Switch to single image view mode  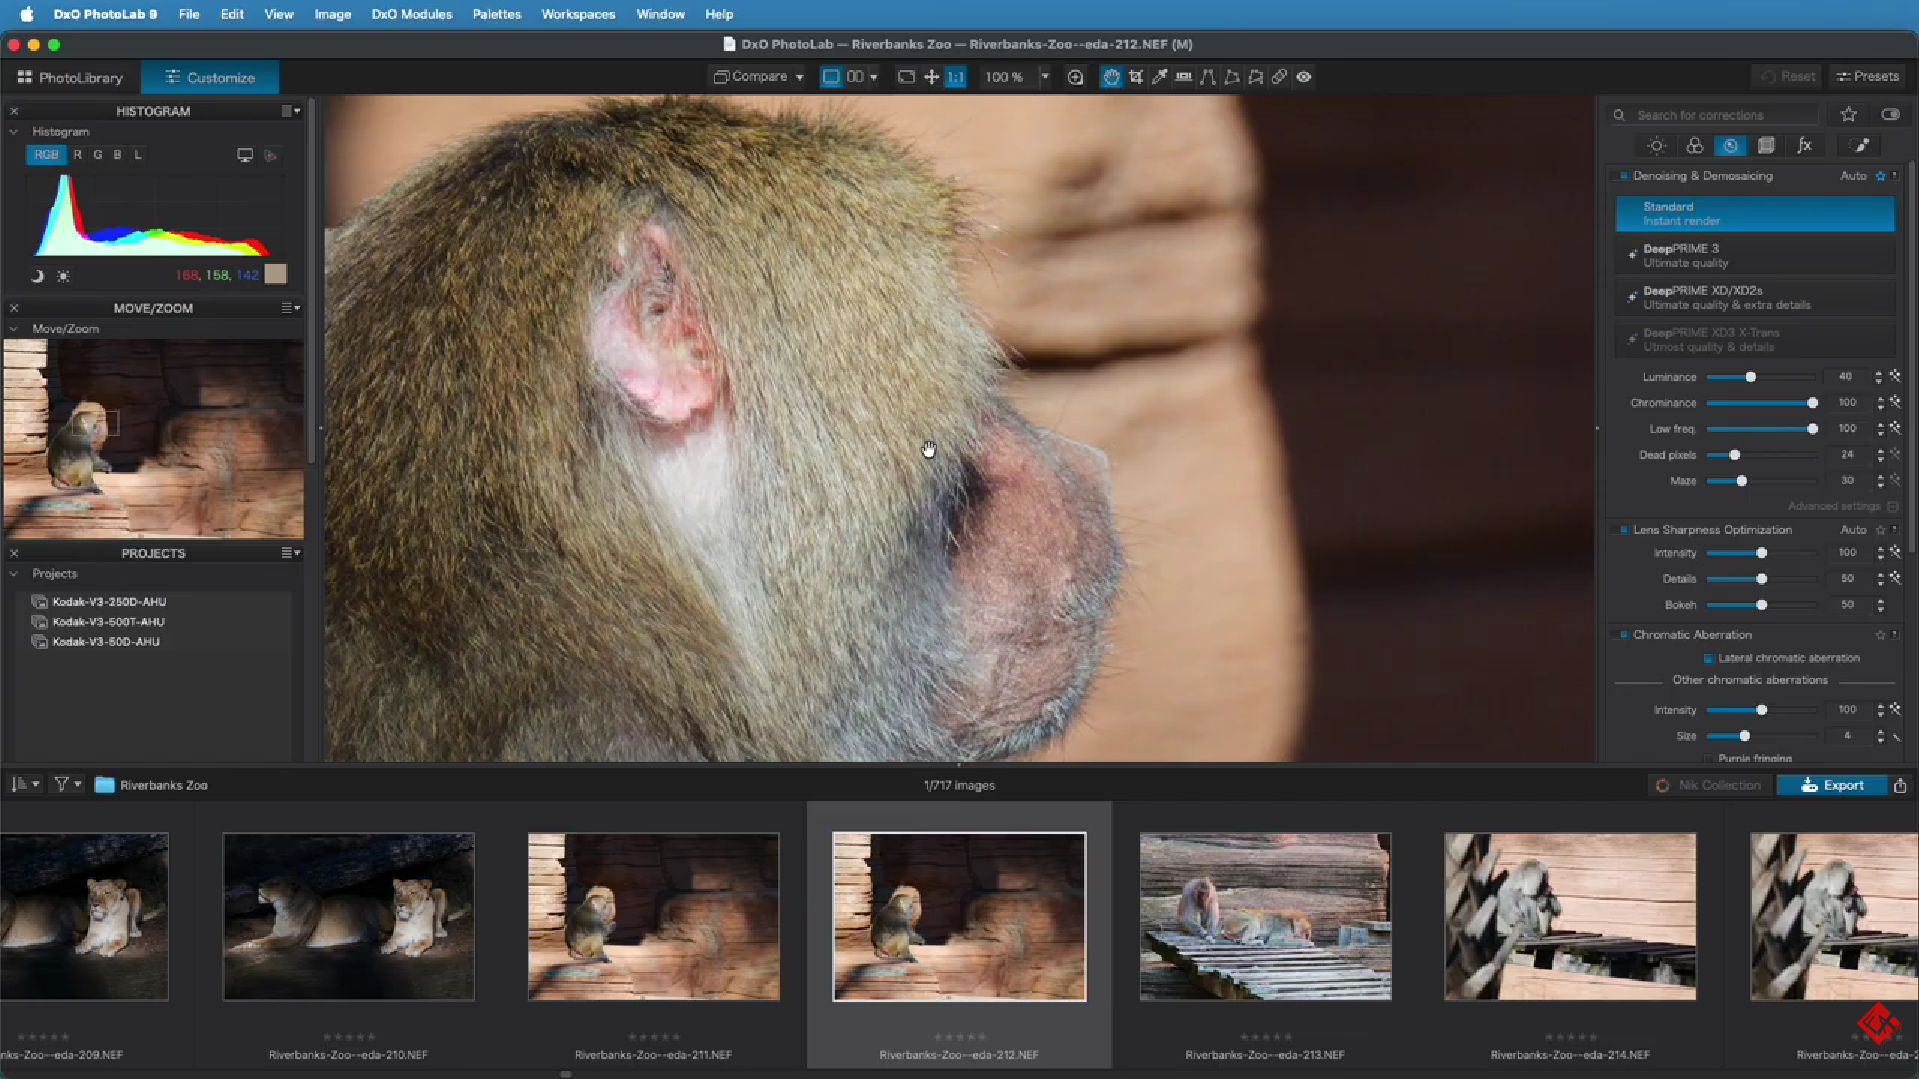point(831,77)
